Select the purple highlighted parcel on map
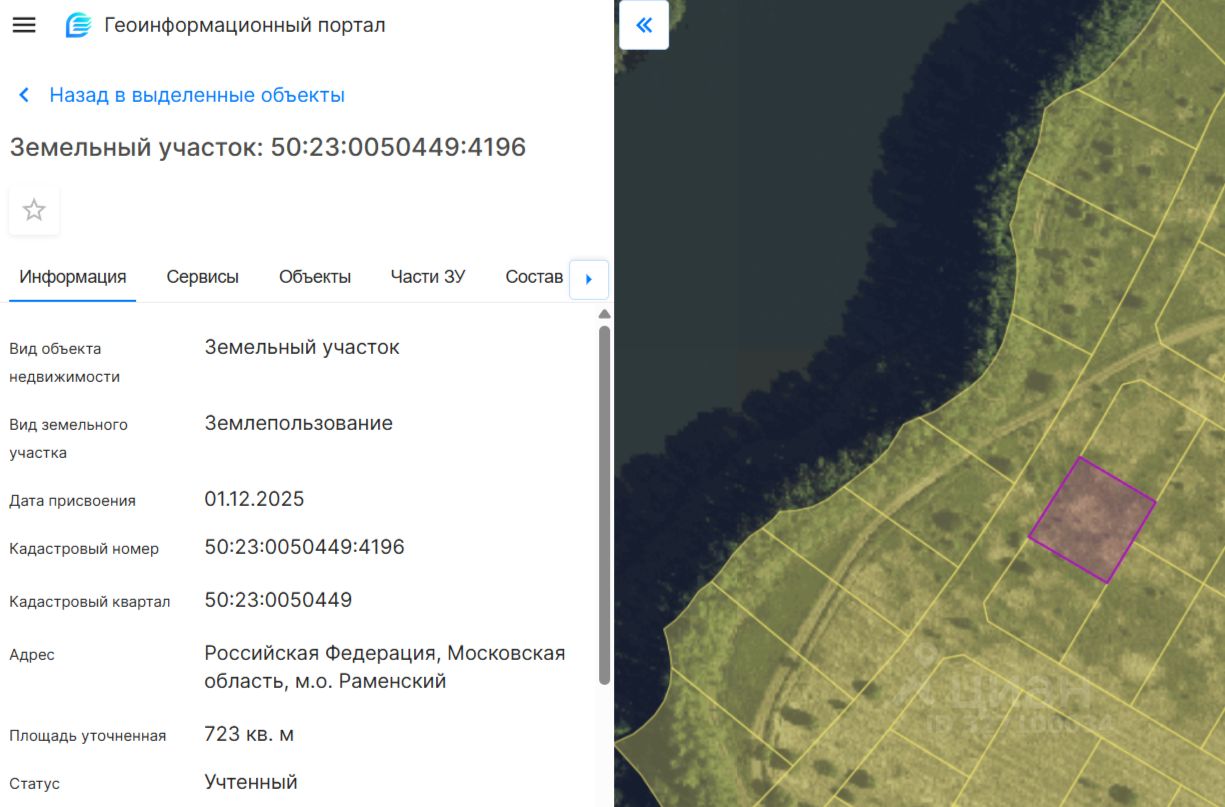Screen dimensions: 1225x807 [1092, 519]
